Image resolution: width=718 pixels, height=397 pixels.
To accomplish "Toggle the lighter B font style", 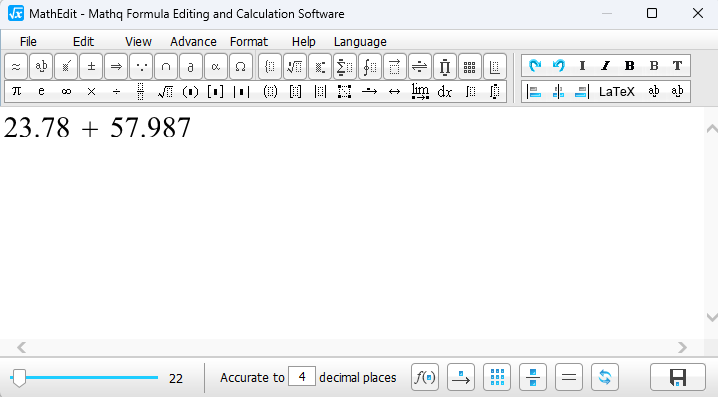I will (654, 66).
